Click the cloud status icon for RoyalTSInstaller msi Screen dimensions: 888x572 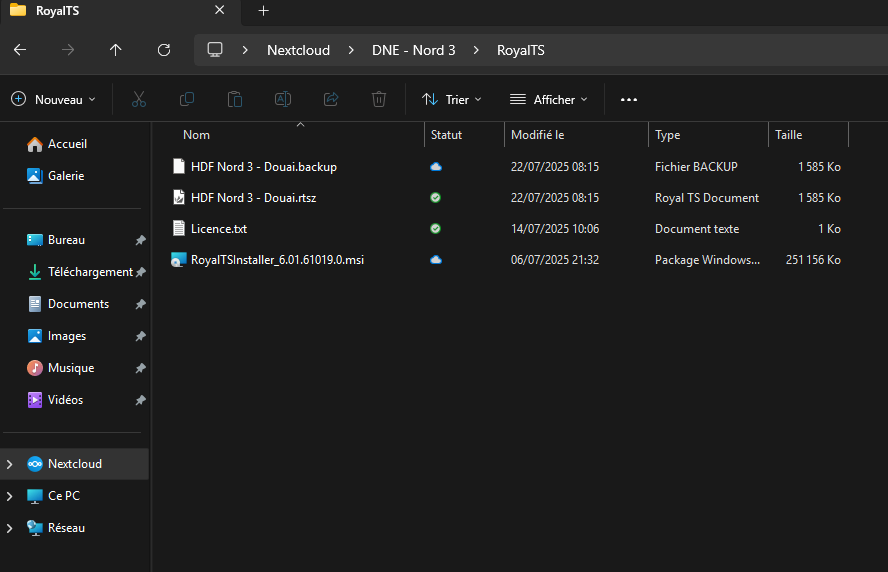coord(436,259)
